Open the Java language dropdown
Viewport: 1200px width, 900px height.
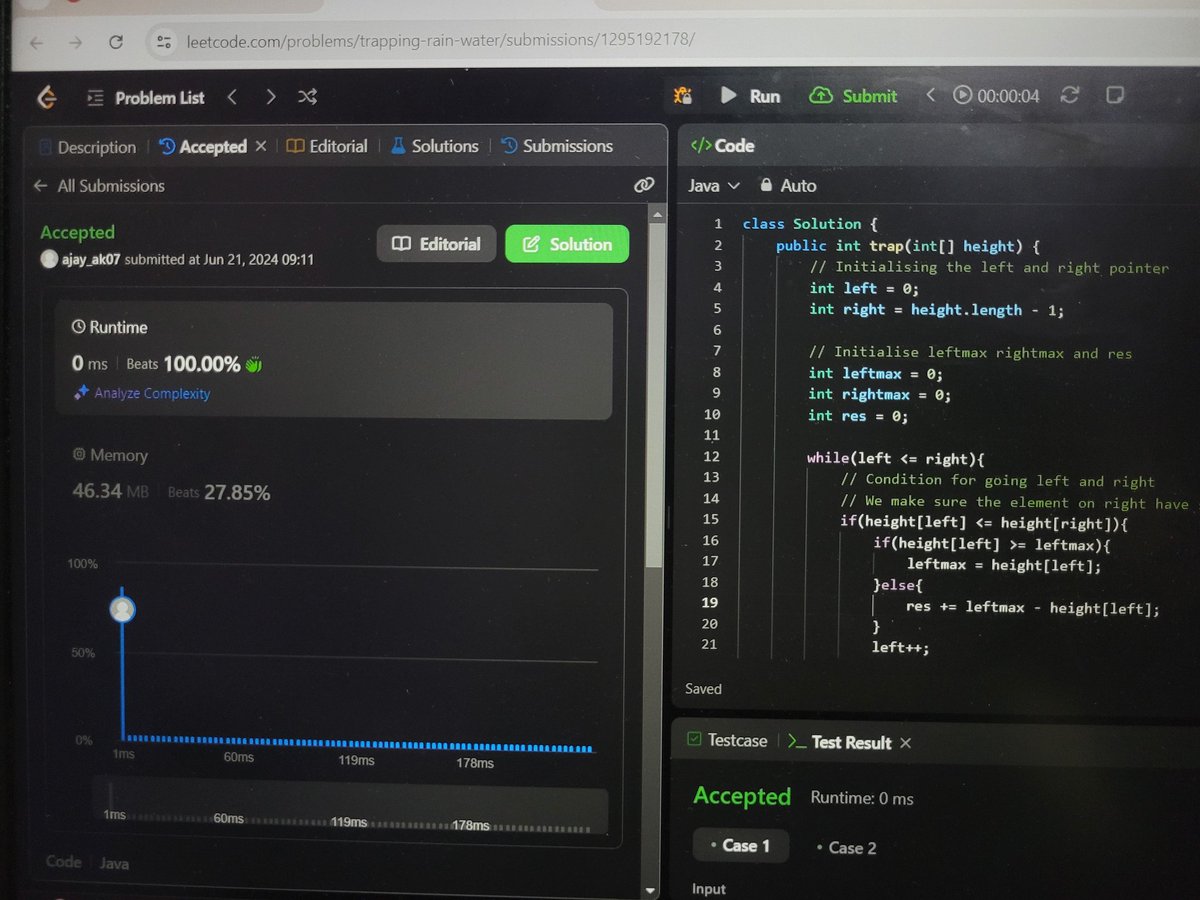pyautogui.click(x=713, y=186)
